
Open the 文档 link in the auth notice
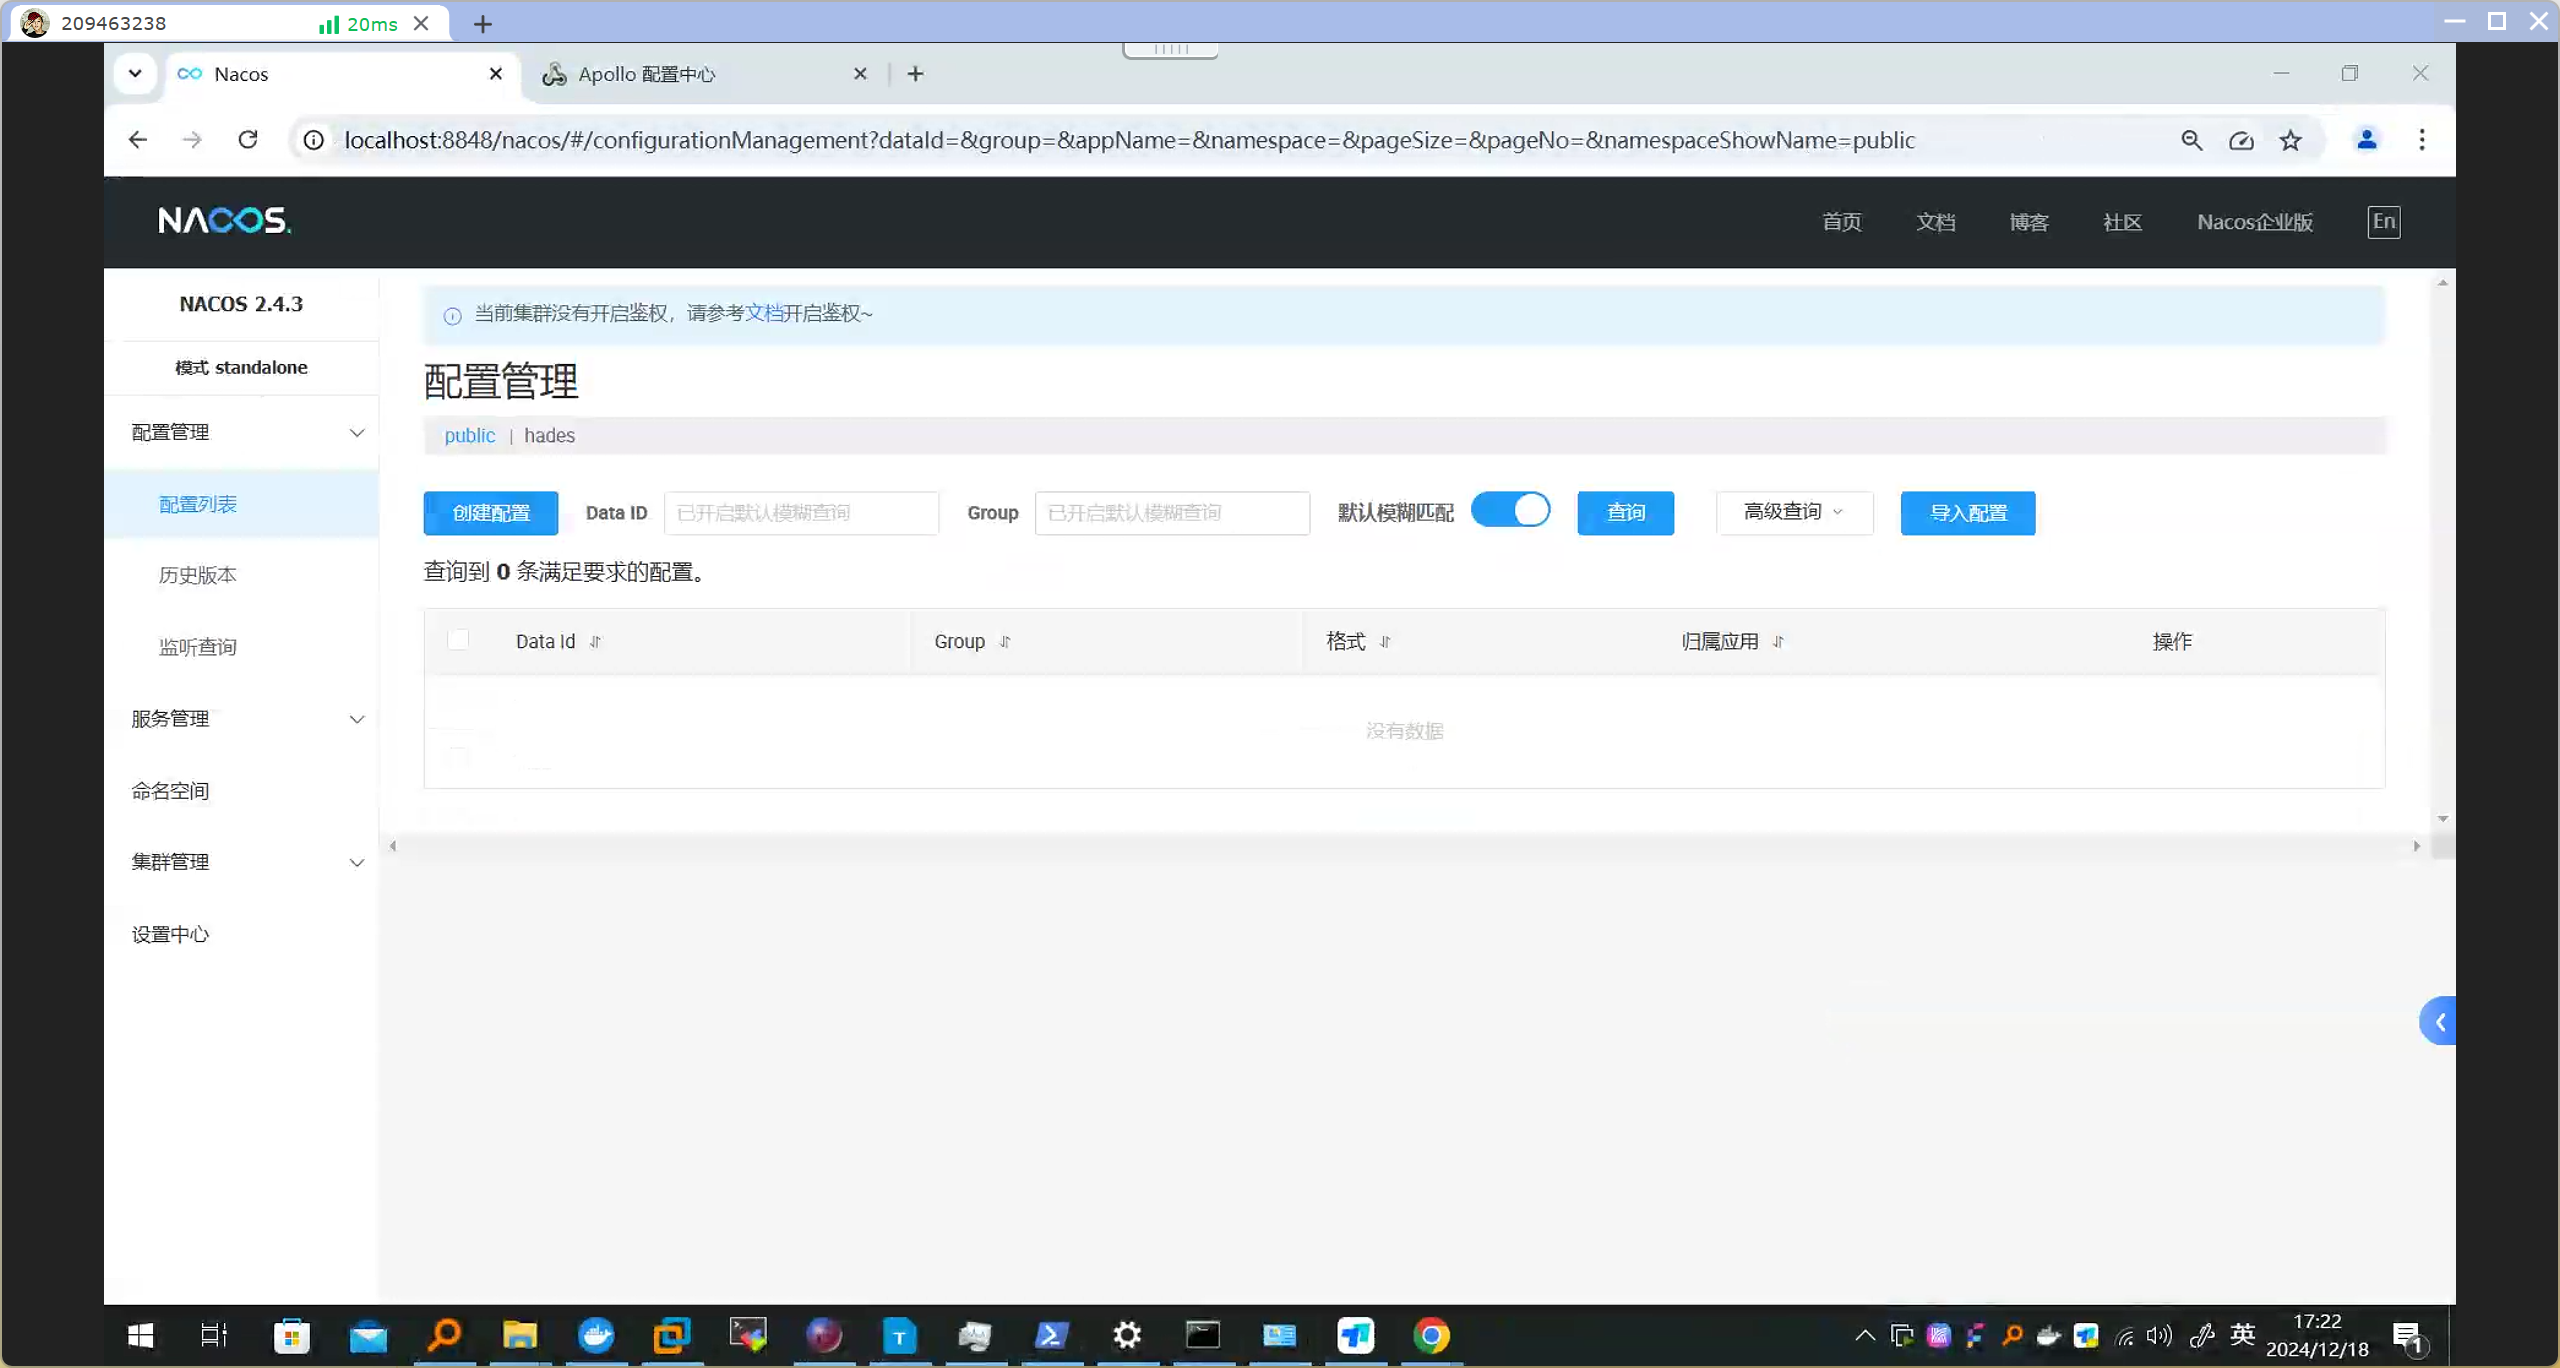[x=764, y=313]
